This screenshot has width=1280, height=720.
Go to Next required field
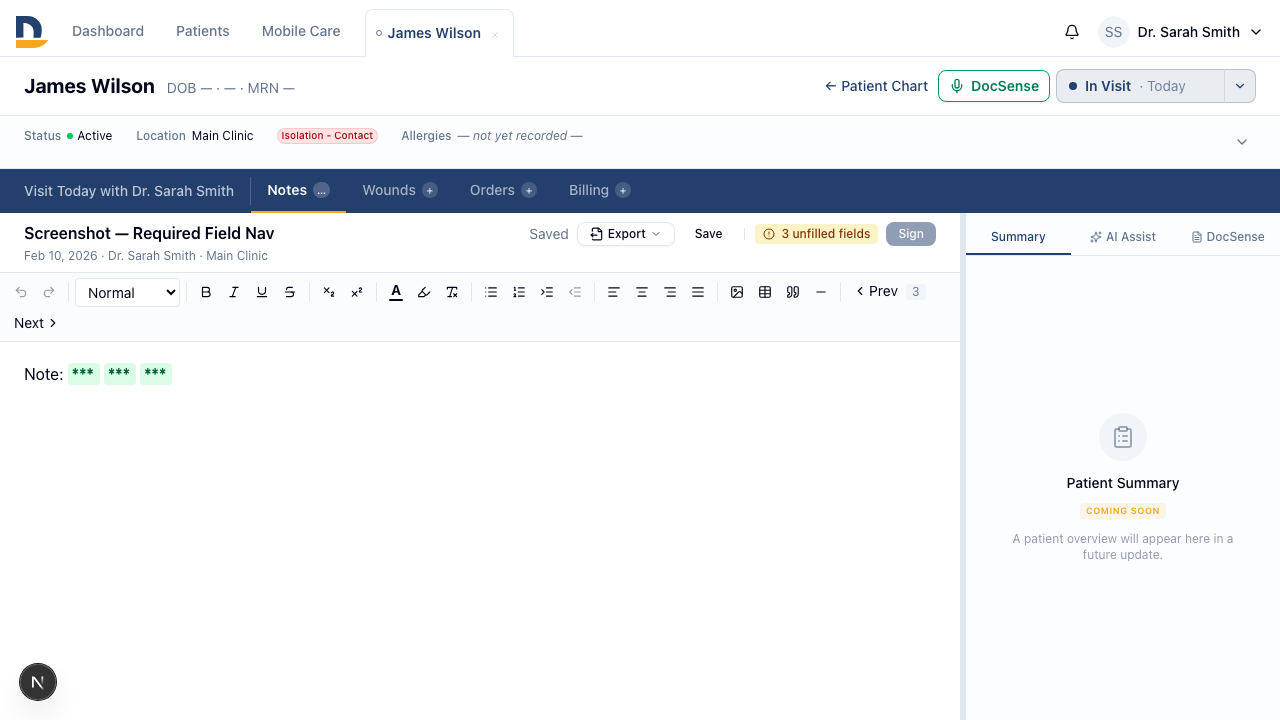(36, 323)
